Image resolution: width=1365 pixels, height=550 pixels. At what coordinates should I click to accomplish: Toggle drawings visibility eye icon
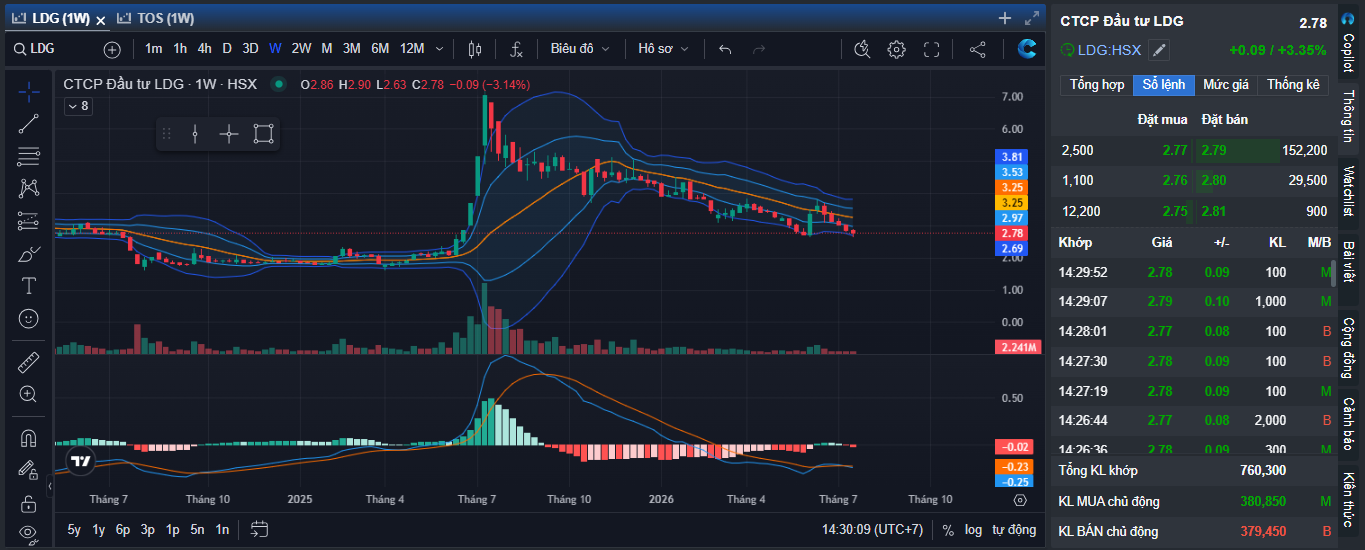pyautogui.click(x=28, y=533)
